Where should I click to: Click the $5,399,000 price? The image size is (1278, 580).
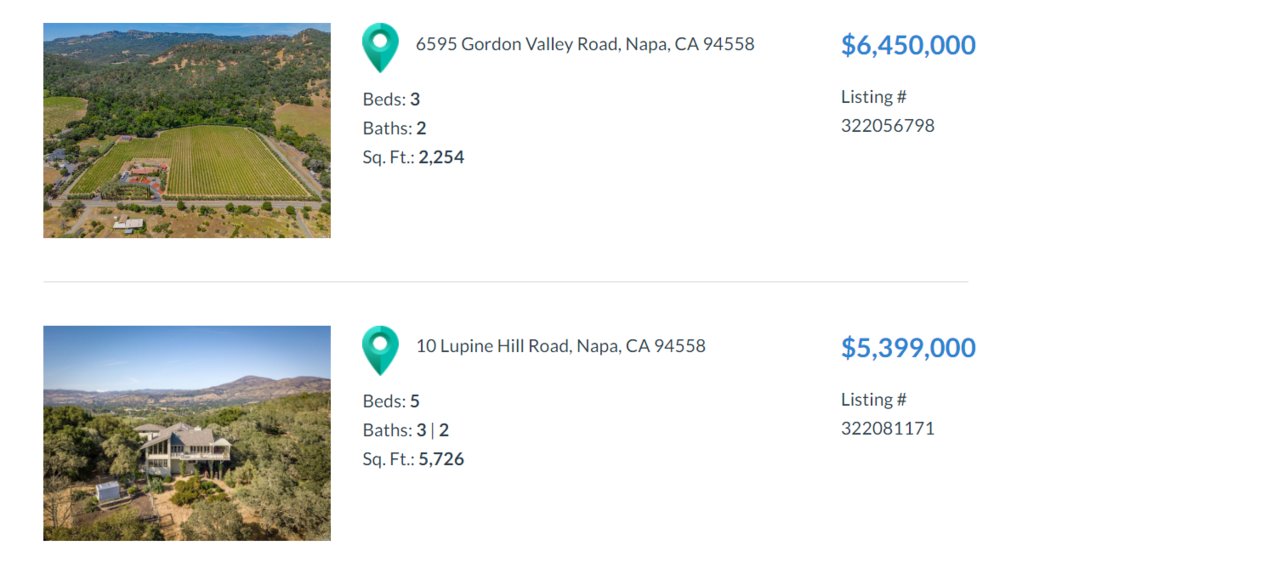click(x=908, y=348)
